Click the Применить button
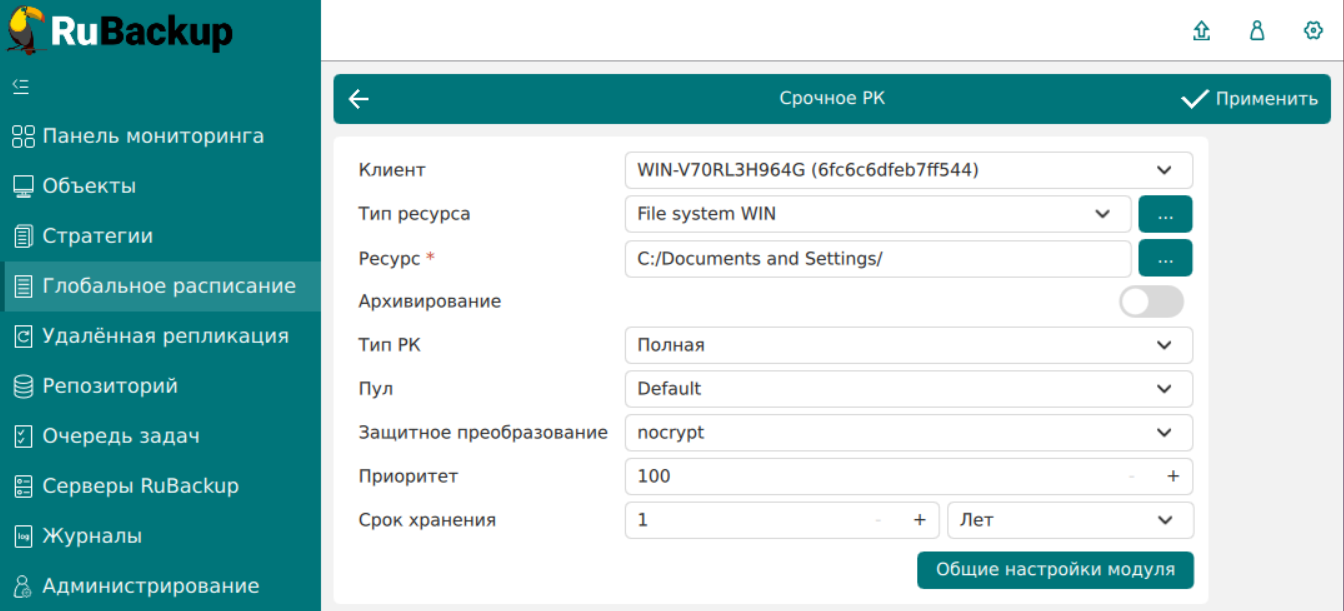Viewport: 1344px width, 611px height. (1250, 99)
